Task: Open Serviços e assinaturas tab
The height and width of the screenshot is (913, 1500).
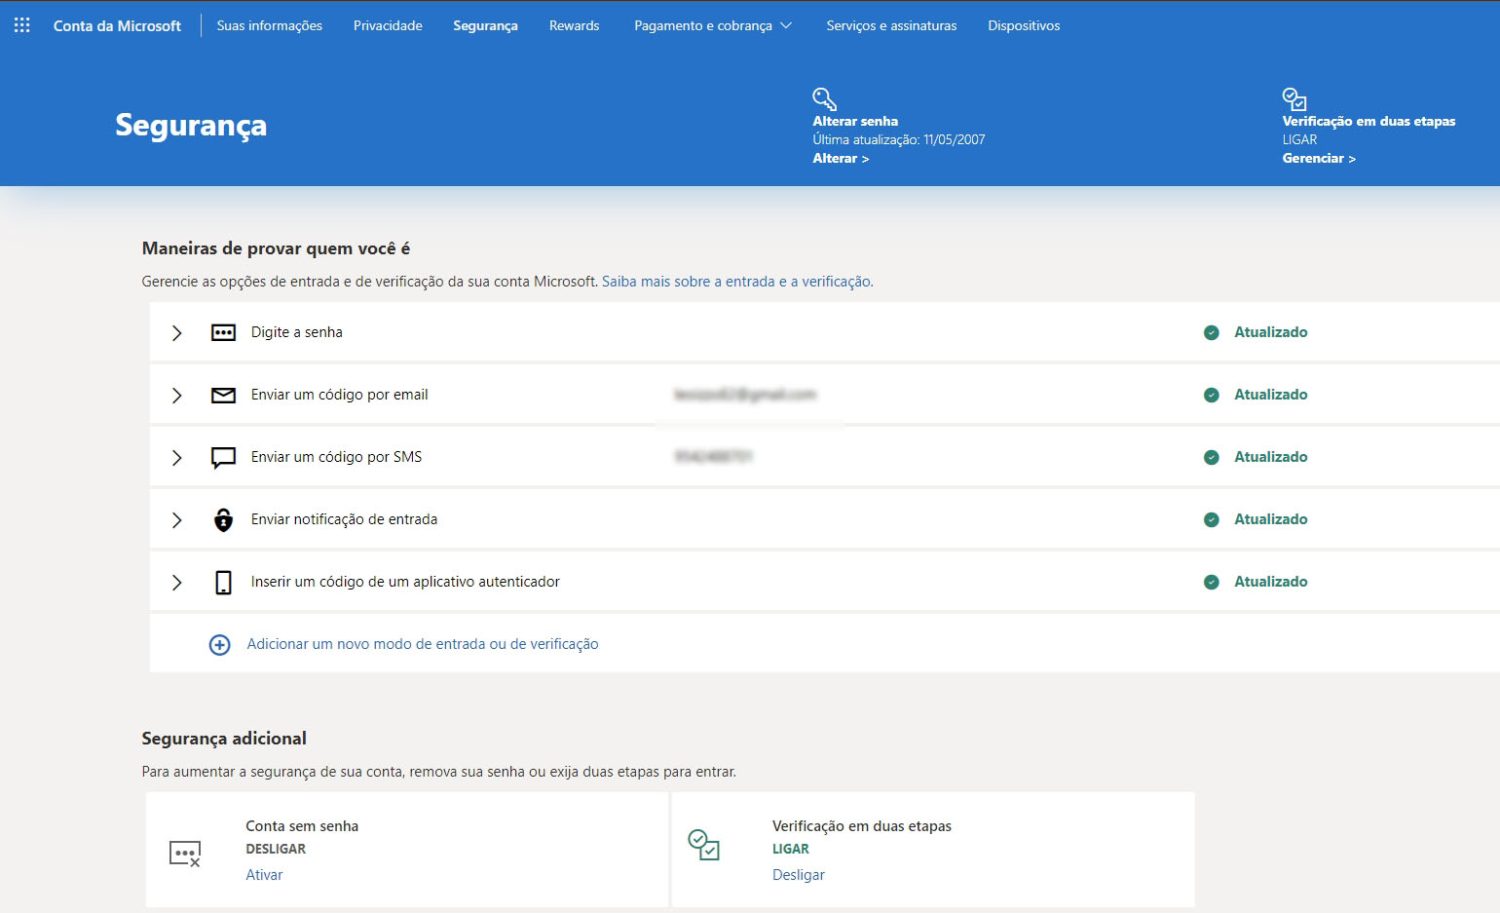Action: pos(891,26)
